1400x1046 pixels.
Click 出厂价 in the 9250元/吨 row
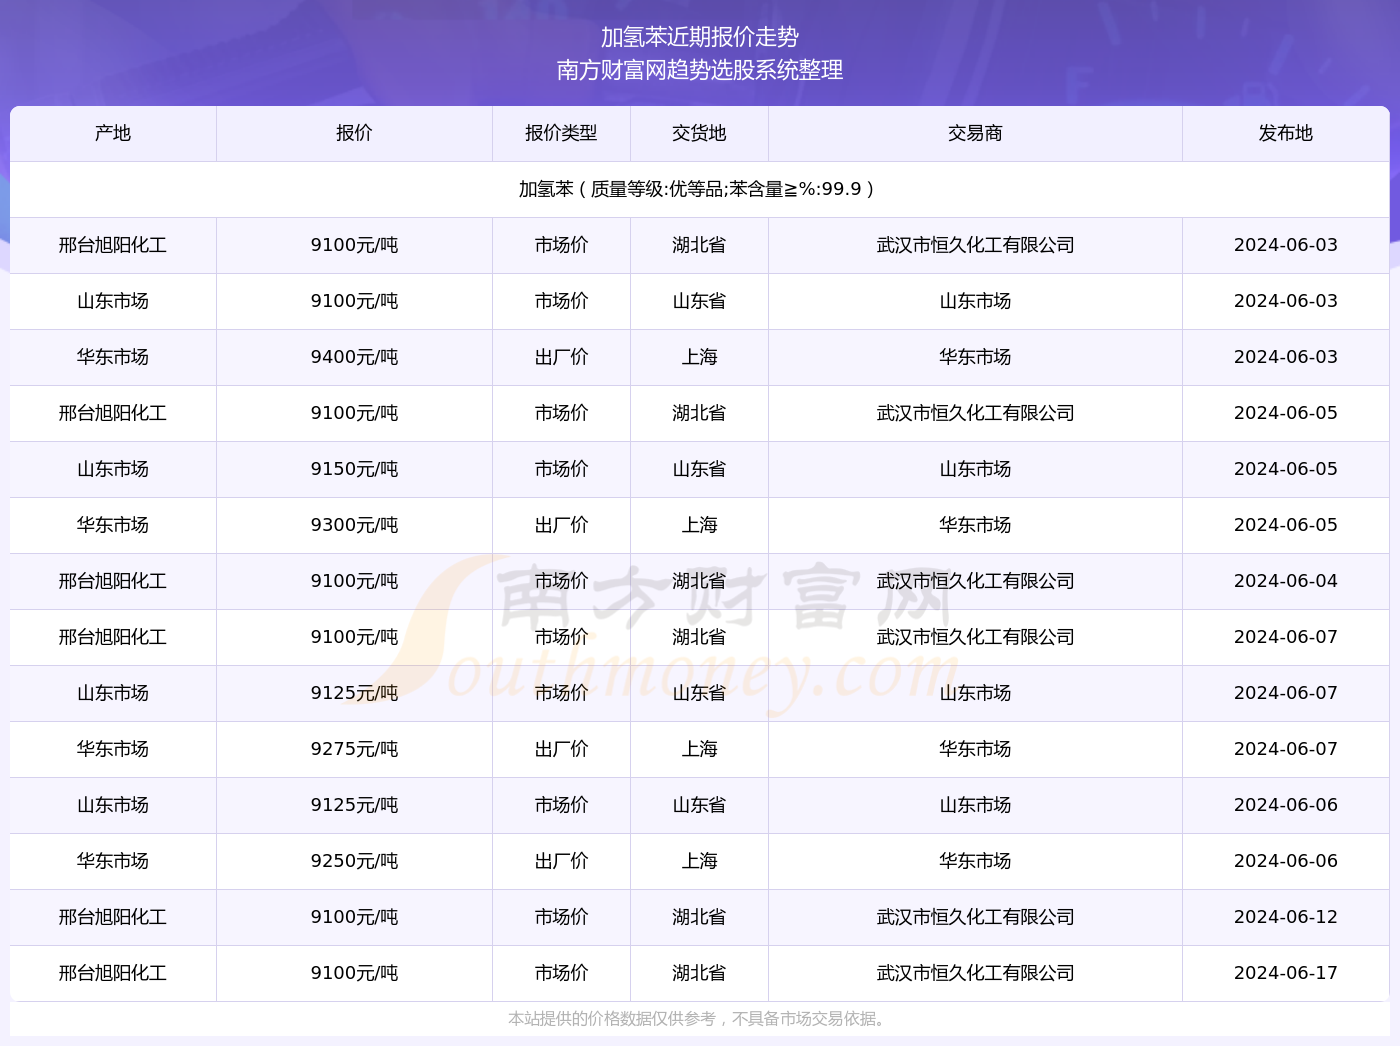coord(561,861)
